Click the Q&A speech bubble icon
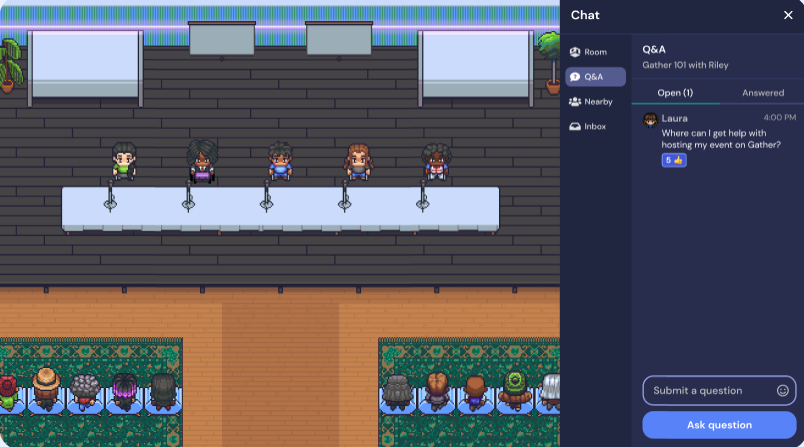Viewport: 804px width, 447px height. coord(575,77)
